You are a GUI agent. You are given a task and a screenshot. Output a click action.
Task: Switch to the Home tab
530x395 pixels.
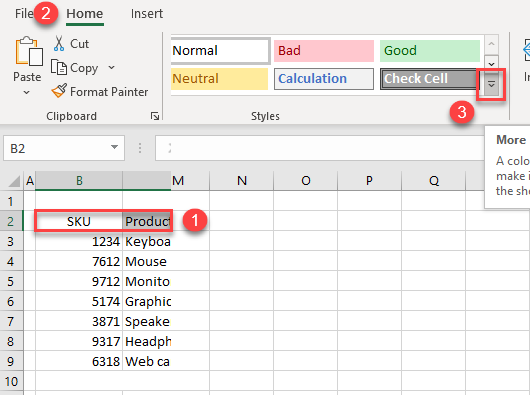(x=85, y=14)
